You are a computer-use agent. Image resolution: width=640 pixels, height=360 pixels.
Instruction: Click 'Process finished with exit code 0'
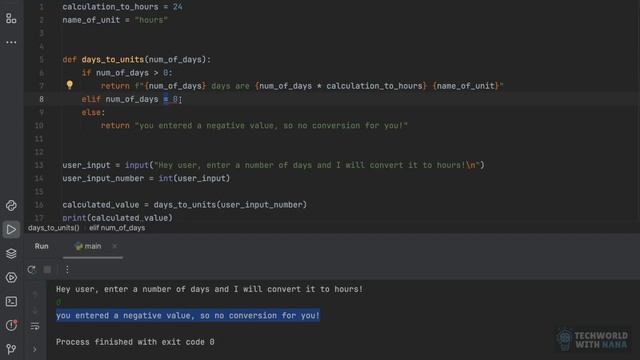135,342
